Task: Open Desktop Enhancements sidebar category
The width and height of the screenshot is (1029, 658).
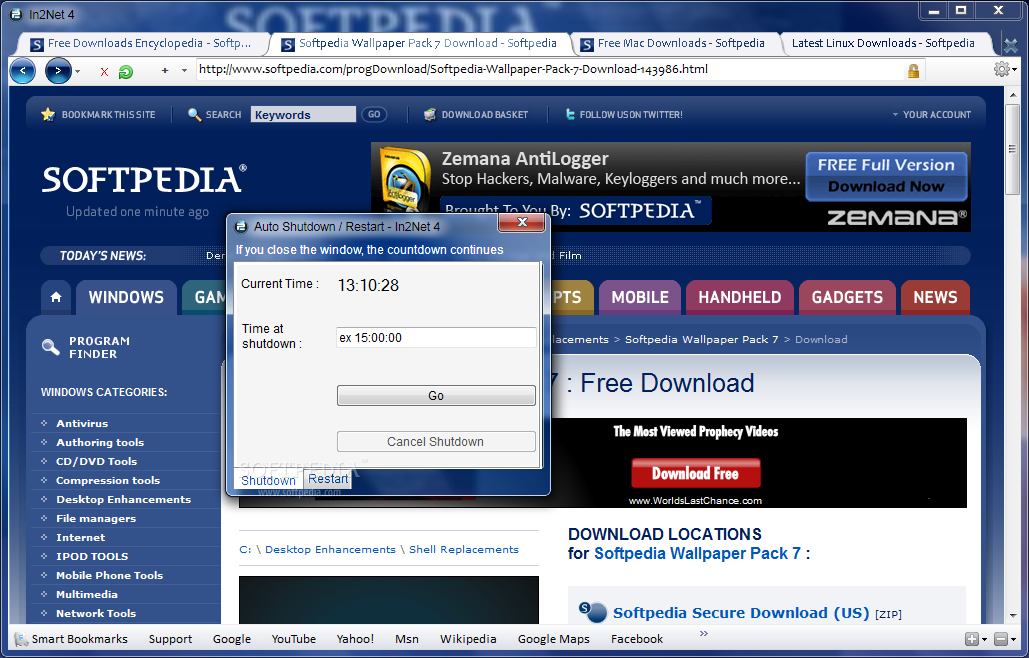Action: 123,500
